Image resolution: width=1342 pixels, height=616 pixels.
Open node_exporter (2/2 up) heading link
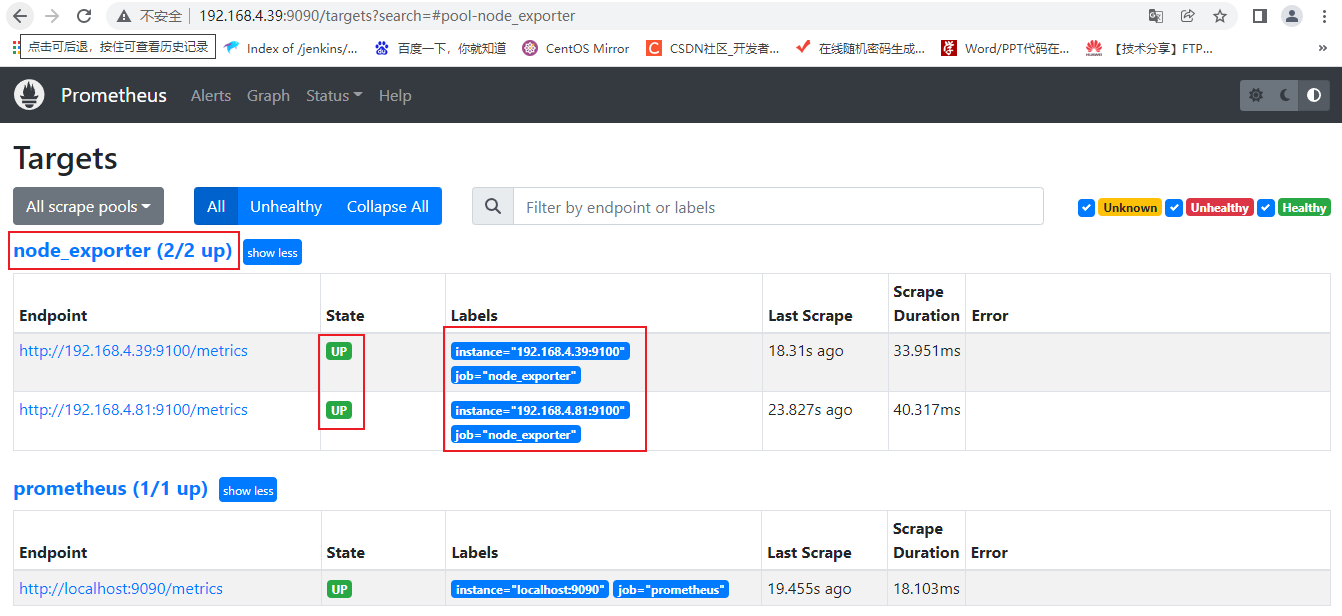coord(123,250)
